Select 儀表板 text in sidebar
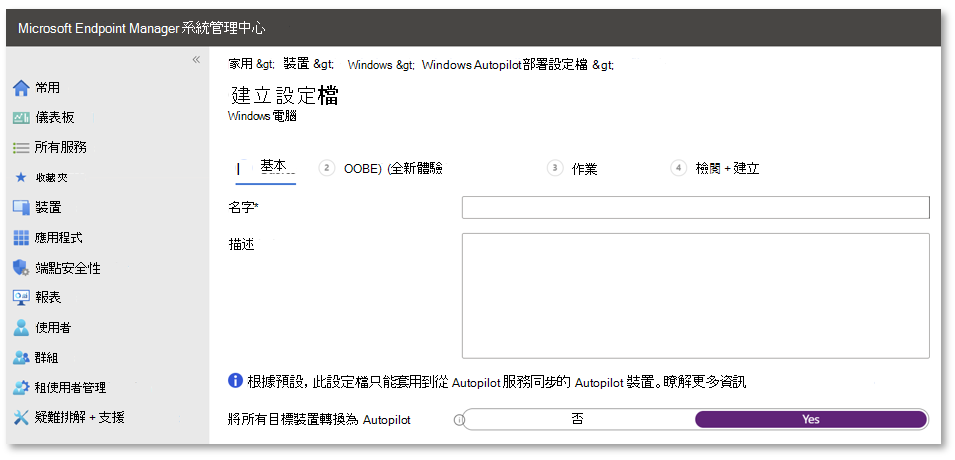Image resolution: width=955 pixels, height=460 pixels. click(55, 117)
